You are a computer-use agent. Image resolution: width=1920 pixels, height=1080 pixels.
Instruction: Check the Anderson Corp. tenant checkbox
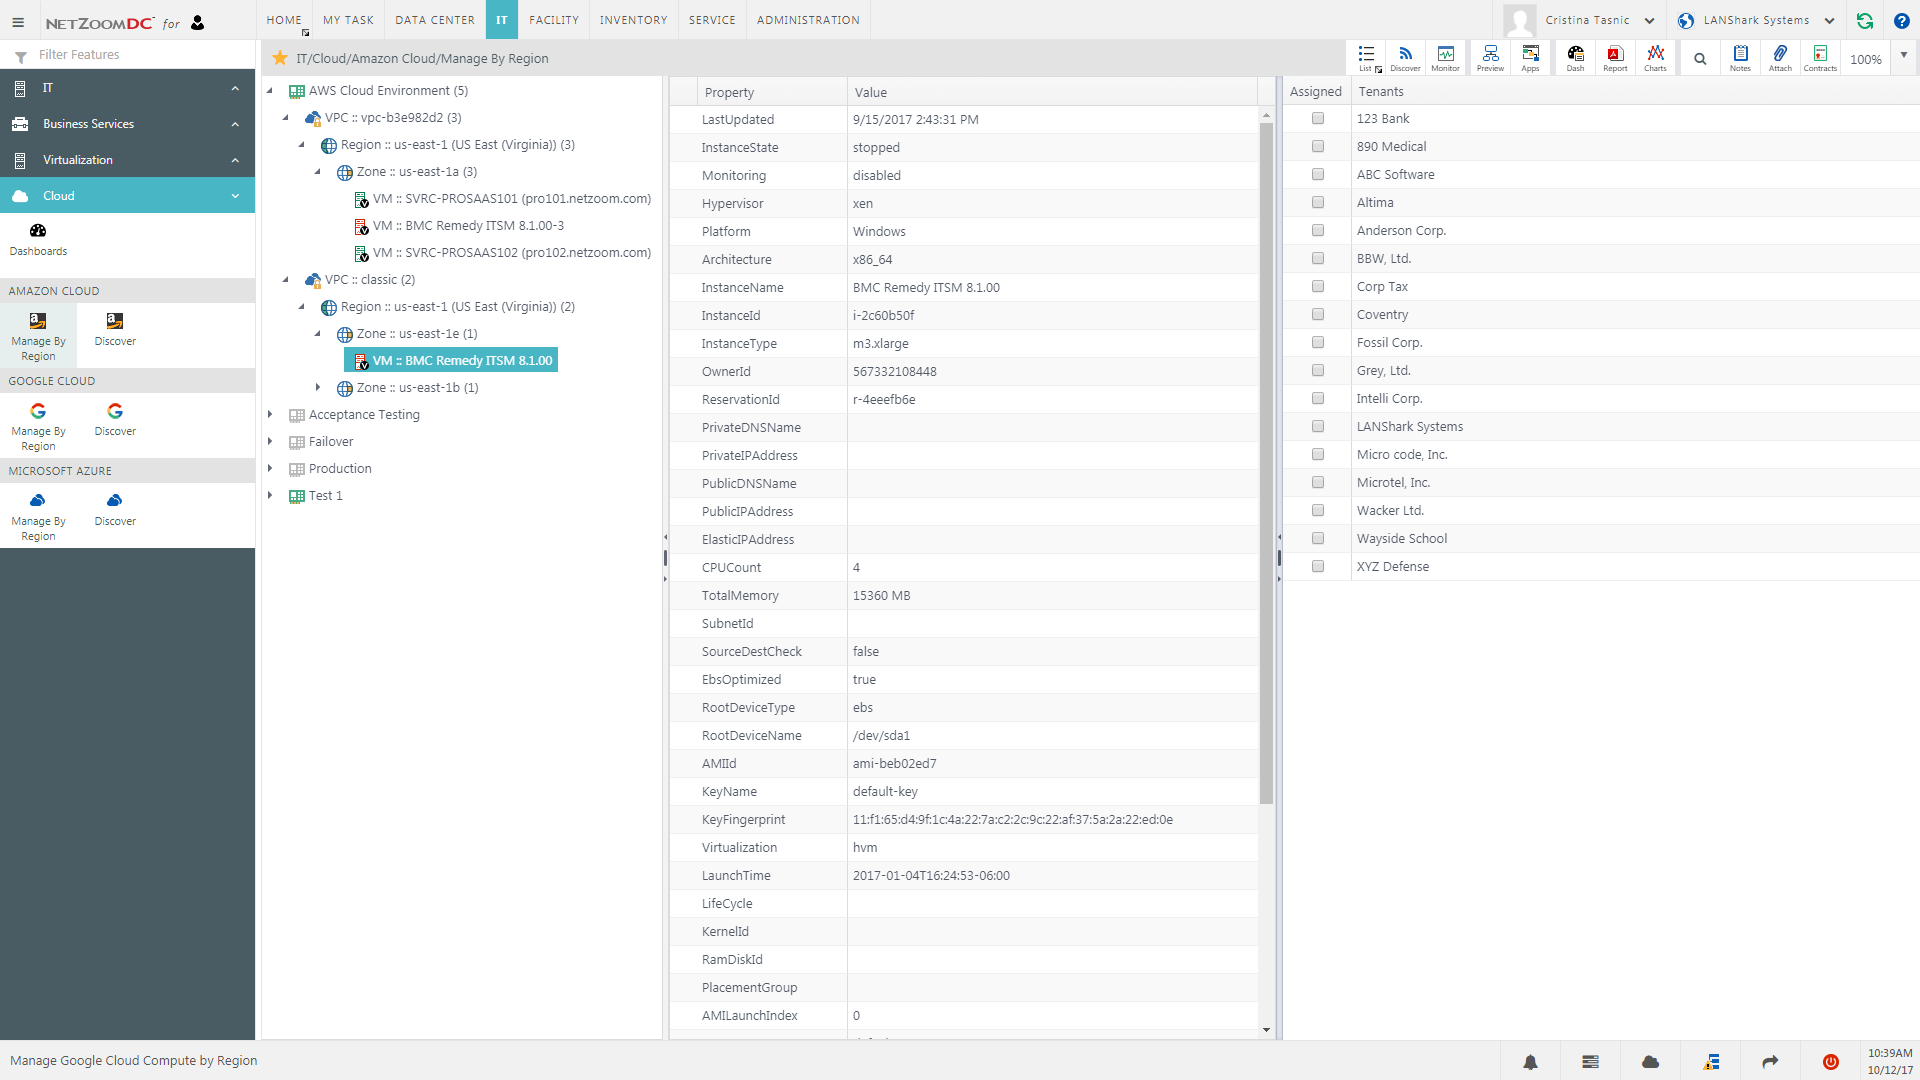[1318, 231]
